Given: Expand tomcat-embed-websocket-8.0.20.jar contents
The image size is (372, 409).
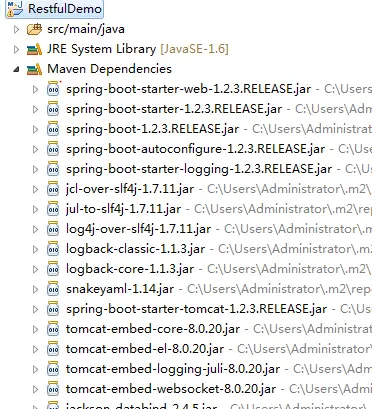Looking at the screenshot, I should [x=35, y=389].
